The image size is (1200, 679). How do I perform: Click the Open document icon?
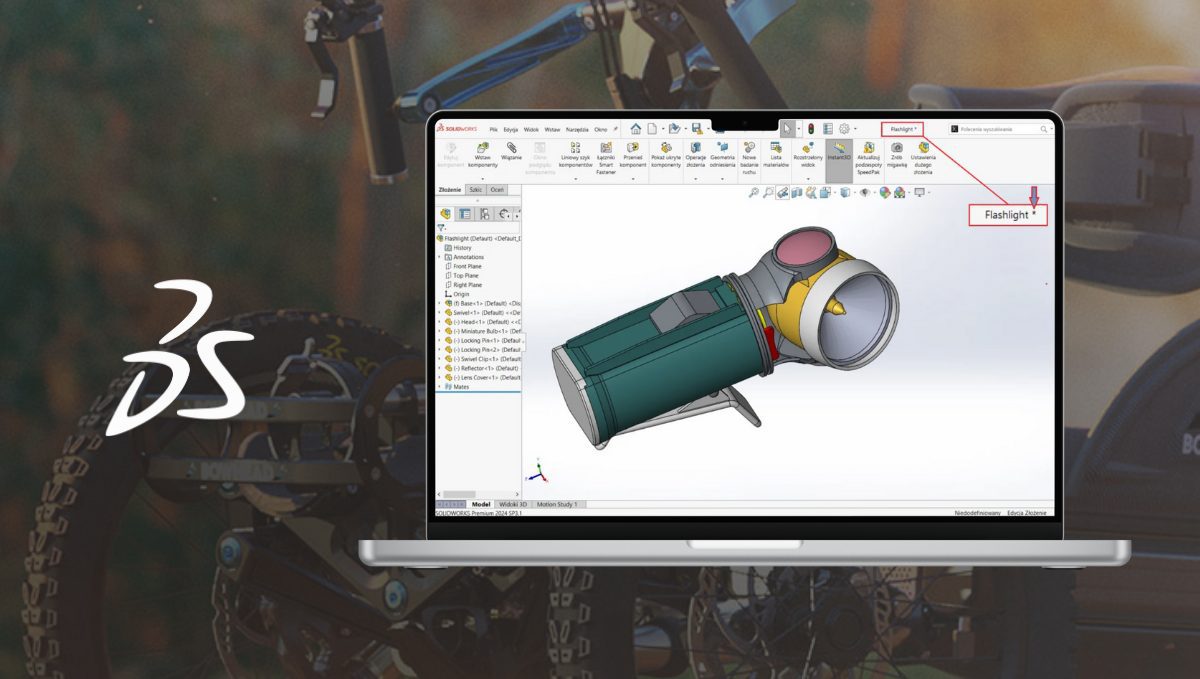tap(674, 128)
